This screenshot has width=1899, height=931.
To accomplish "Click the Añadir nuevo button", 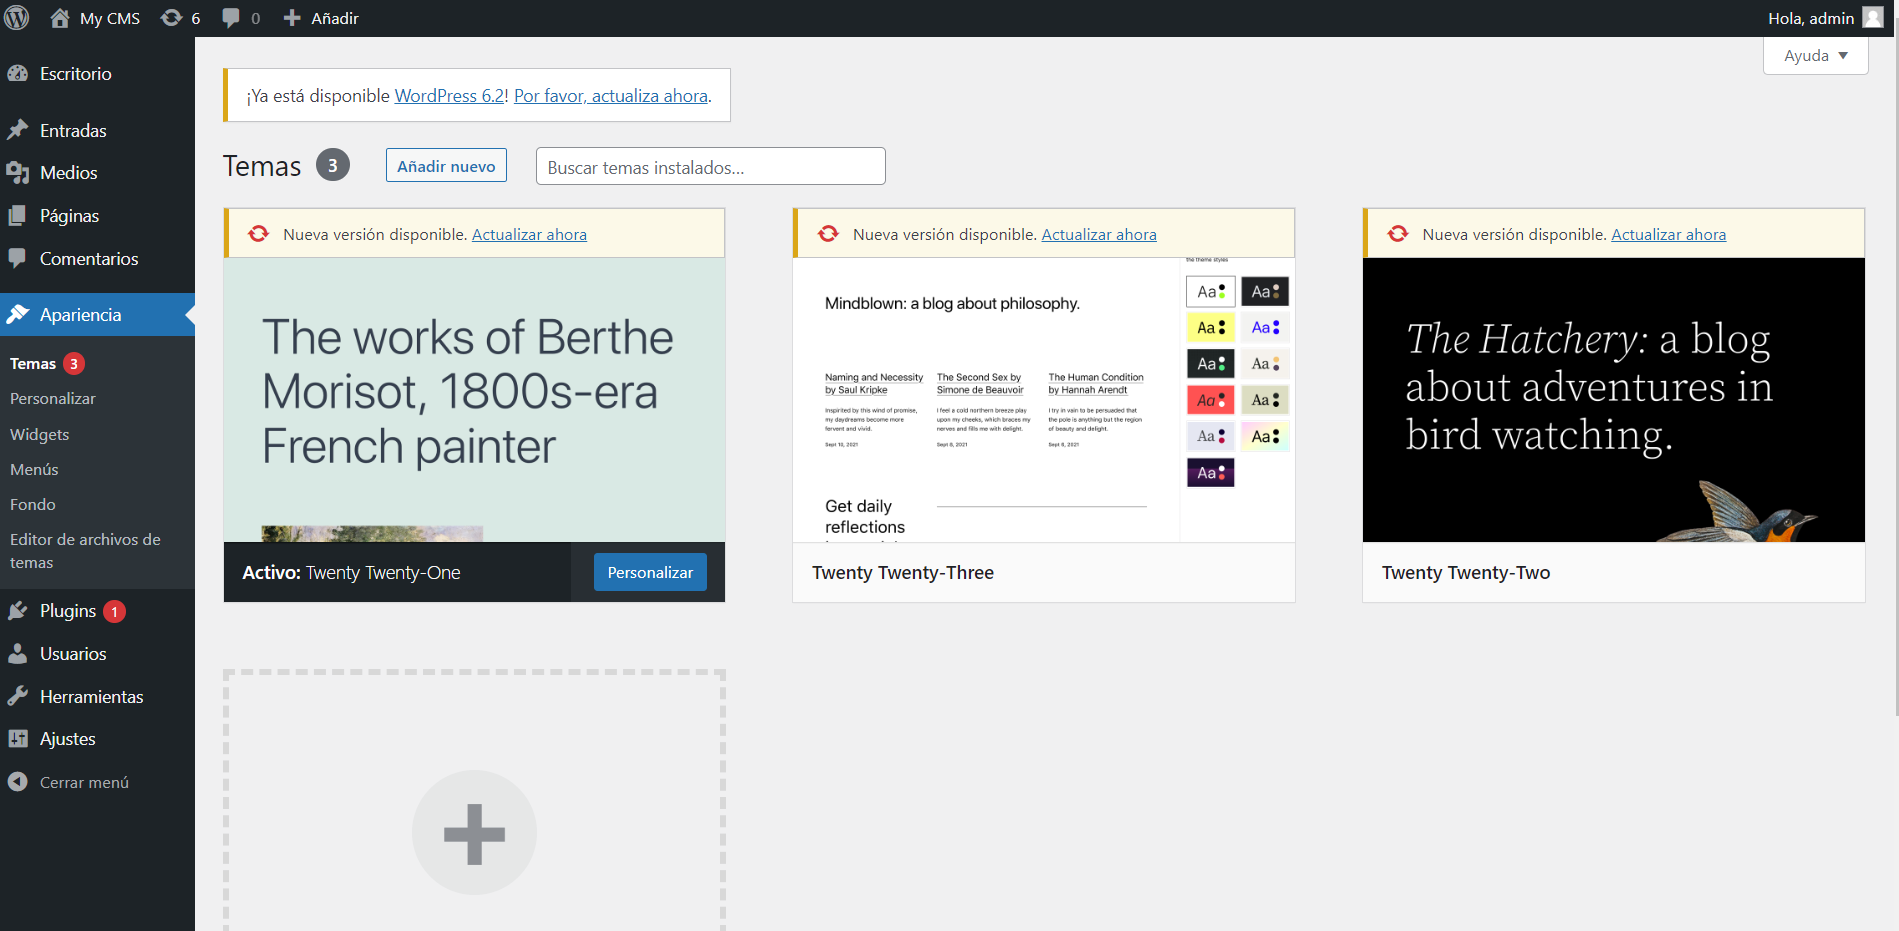I will pyautogui.click(x=446, y=166).
